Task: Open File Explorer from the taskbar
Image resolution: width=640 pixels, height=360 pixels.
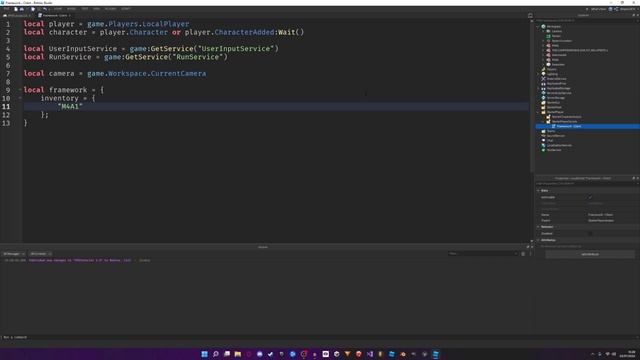Action: tap(238, 354)
